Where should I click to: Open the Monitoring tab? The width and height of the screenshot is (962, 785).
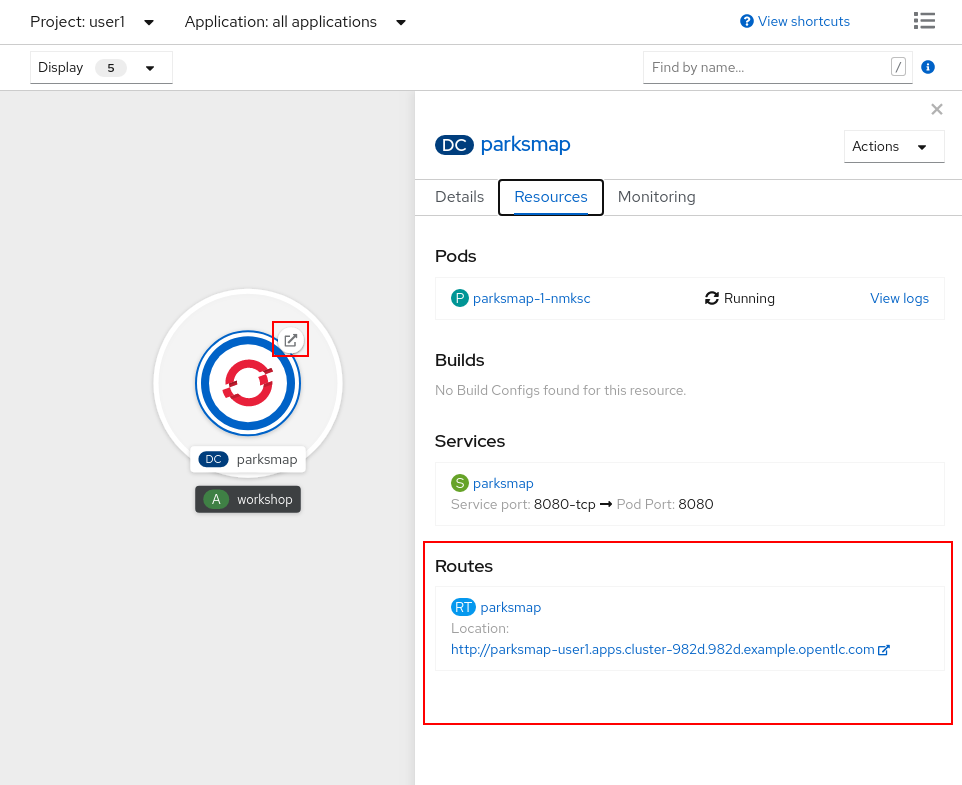click(x=656, y=197)
